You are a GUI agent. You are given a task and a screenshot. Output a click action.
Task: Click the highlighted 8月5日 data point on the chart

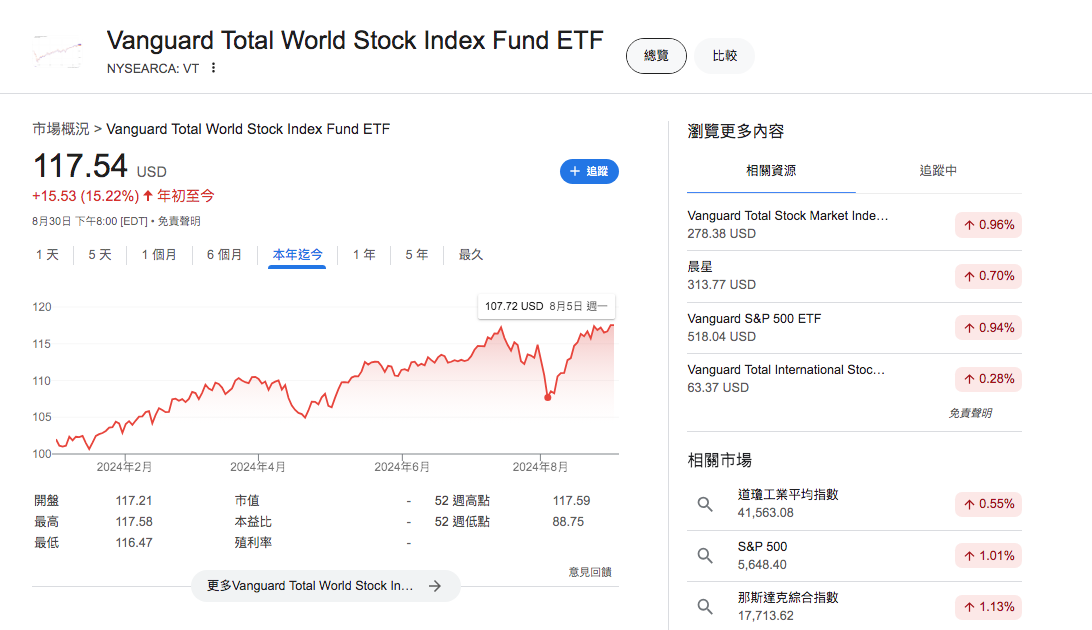click(x=548, y=396)
